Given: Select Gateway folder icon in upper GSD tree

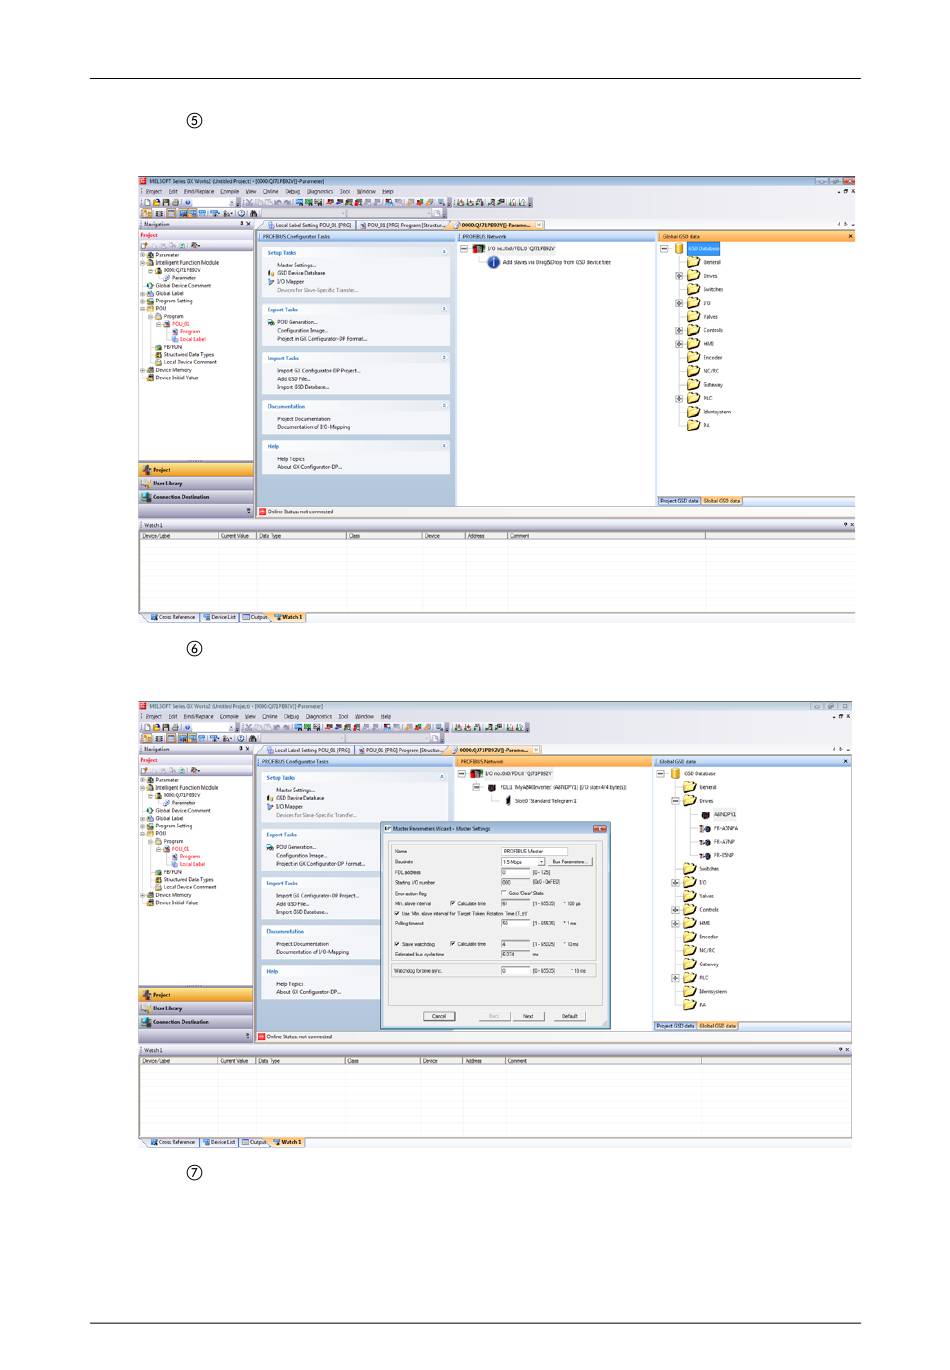Looking at the screenshot, I should 693,384.
